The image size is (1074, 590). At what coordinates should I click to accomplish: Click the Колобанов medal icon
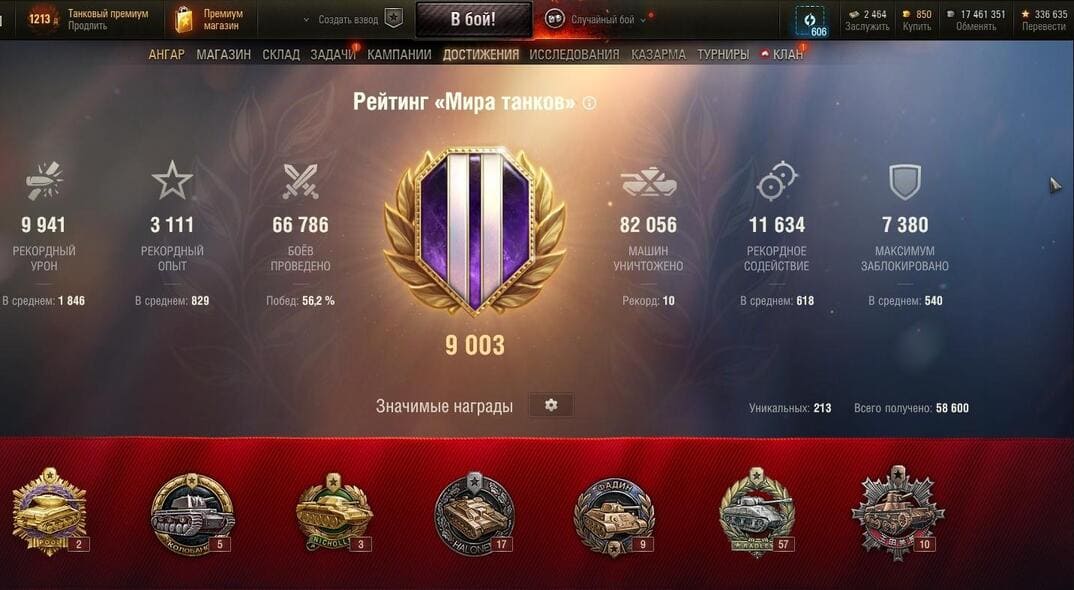(191, 513)
